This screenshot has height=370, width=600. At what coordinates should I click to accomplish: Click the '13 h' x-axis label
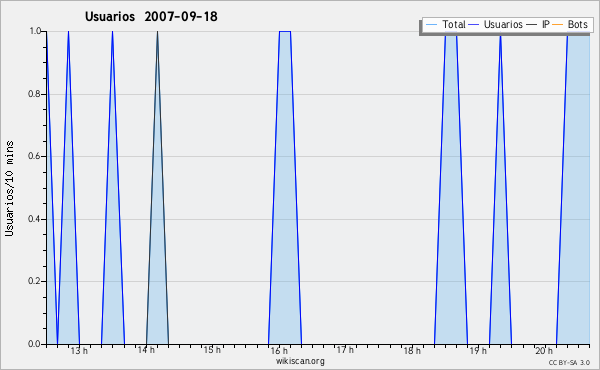point(79,350)
